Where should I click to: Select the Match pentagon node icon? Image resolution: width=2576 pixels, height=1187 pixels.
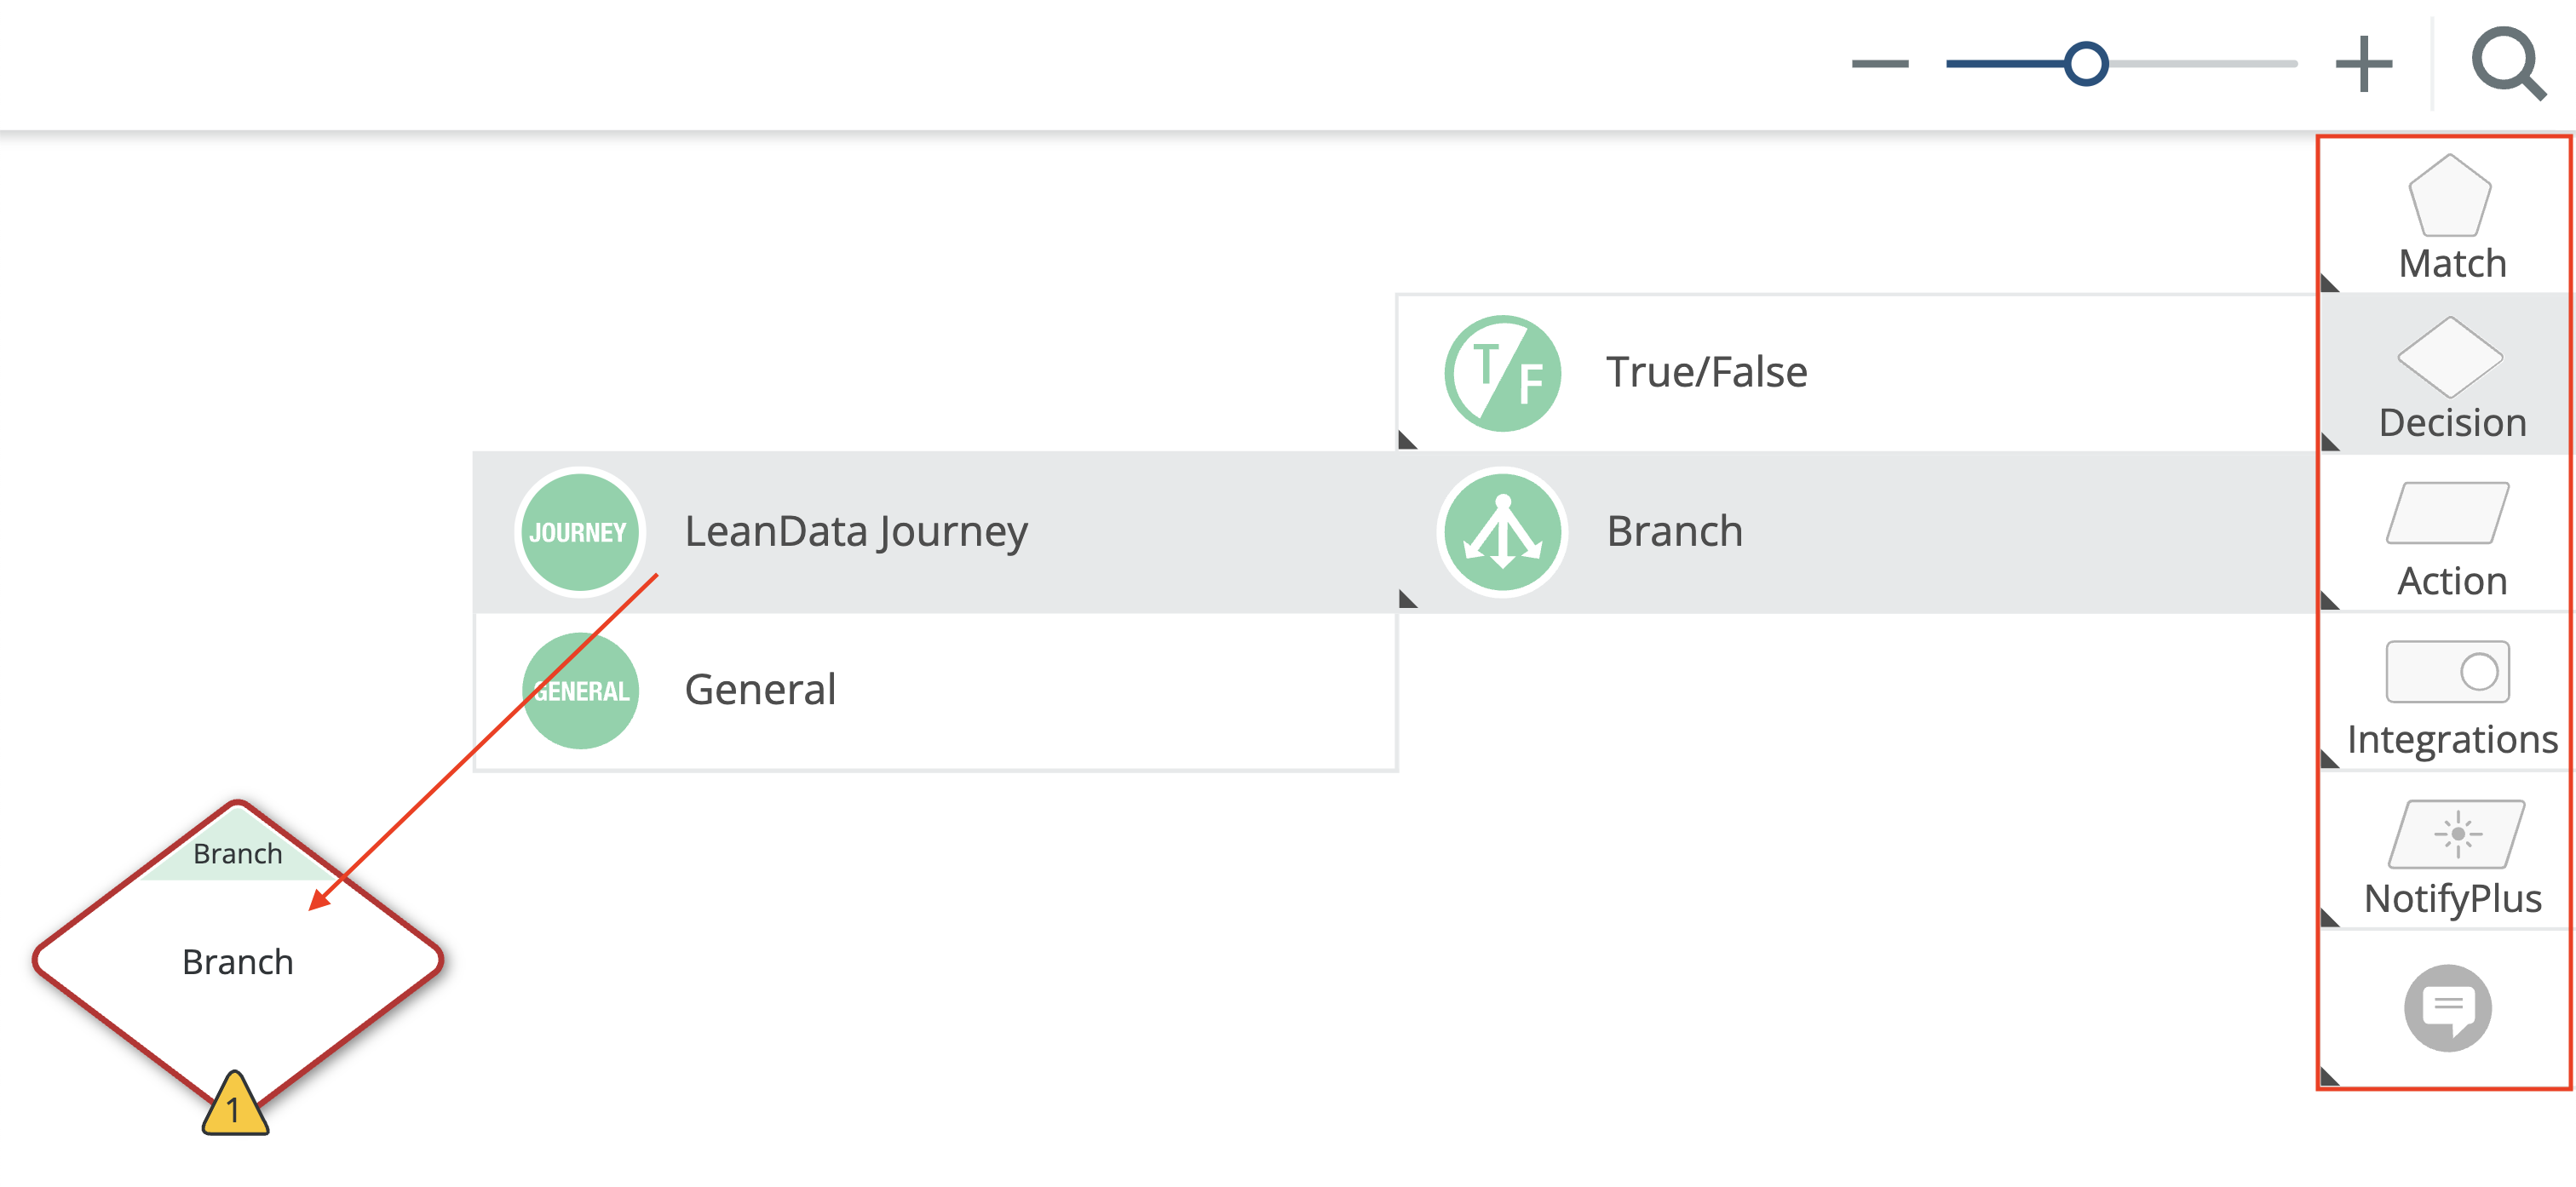point(2449,196)
